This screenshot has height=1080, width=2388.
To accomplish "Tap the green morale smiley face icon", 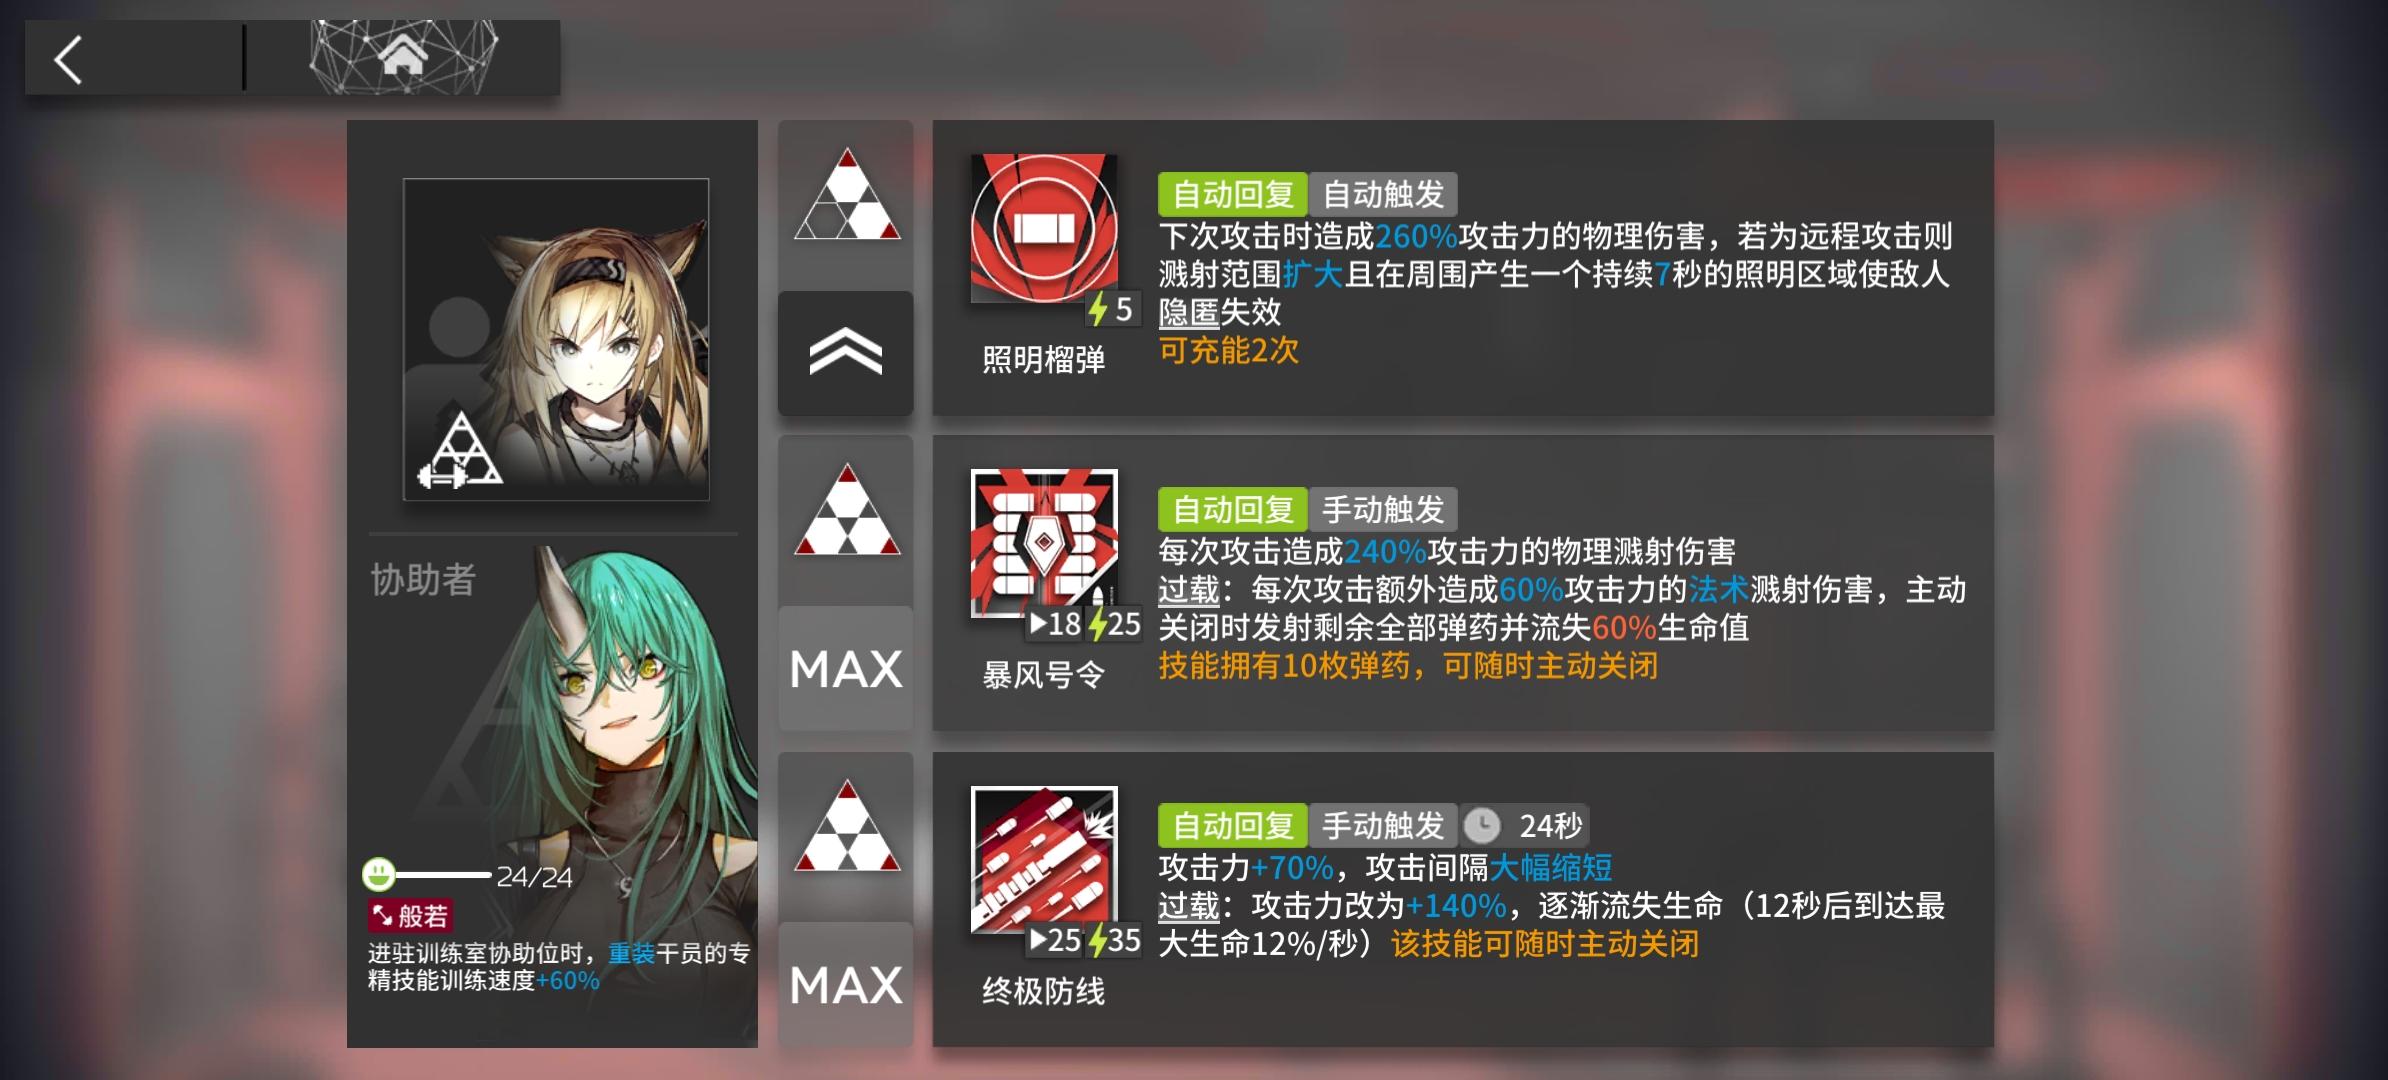I will click(x=379, y=875).
